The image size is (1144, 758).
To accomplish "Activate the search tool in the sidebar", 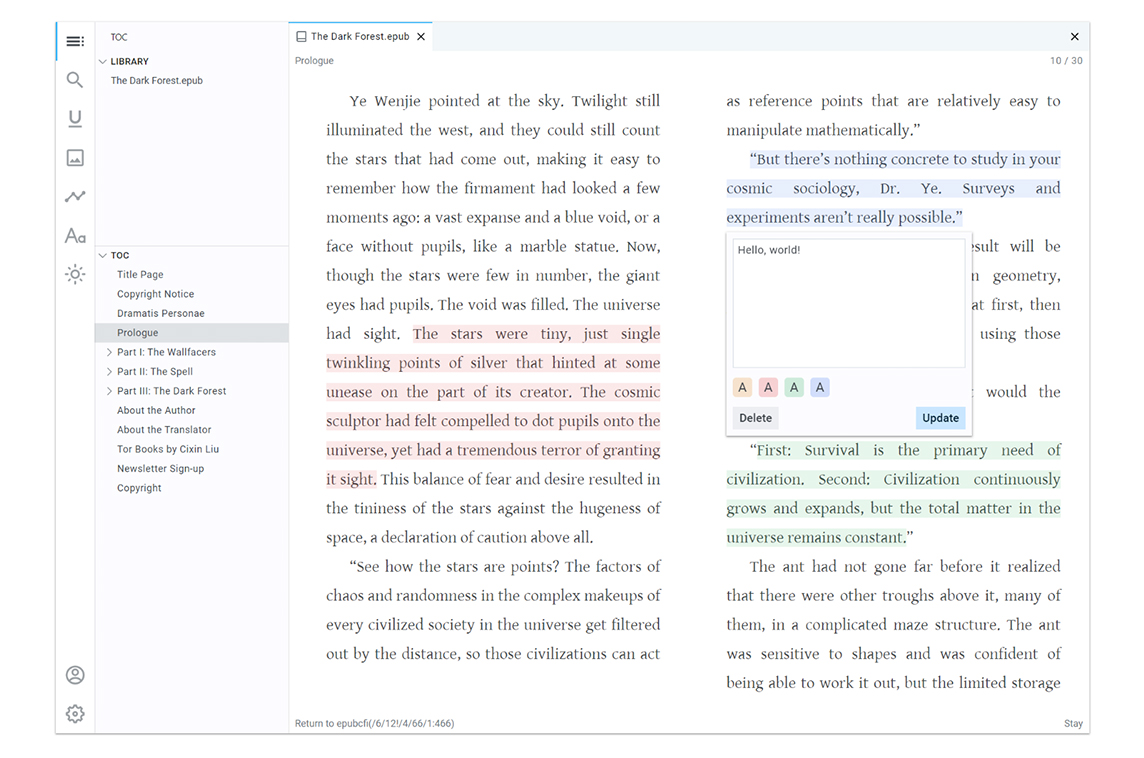I will pos(75,79).
